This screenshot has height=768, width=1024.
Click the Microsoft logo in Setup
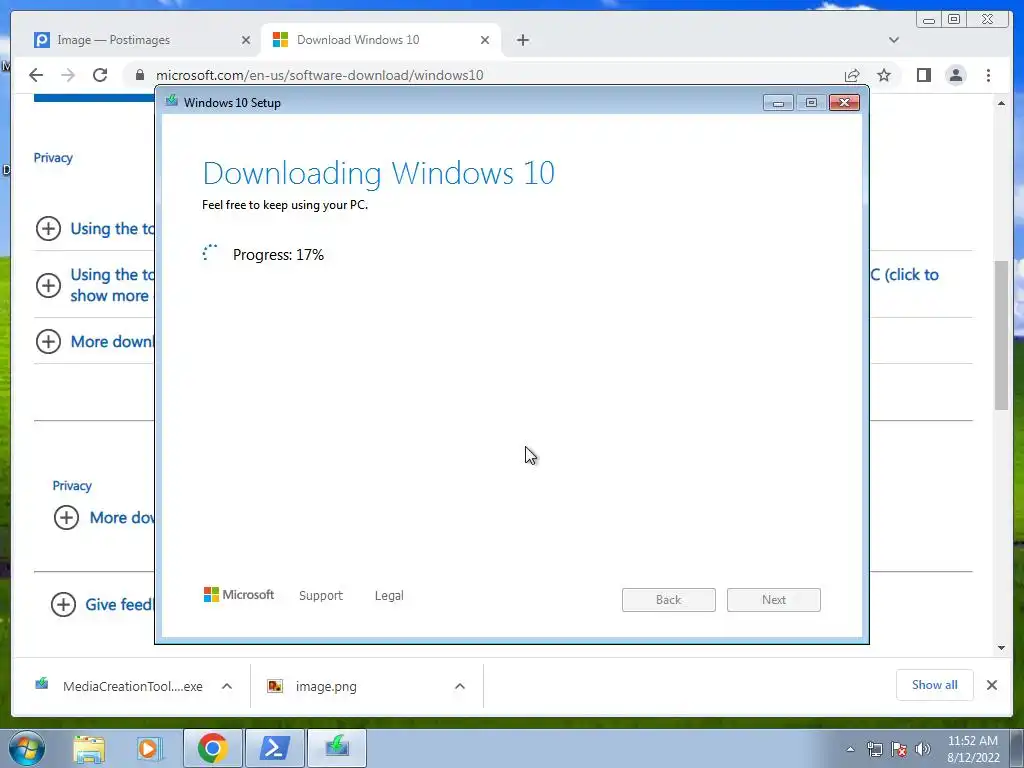coord(239,594)
